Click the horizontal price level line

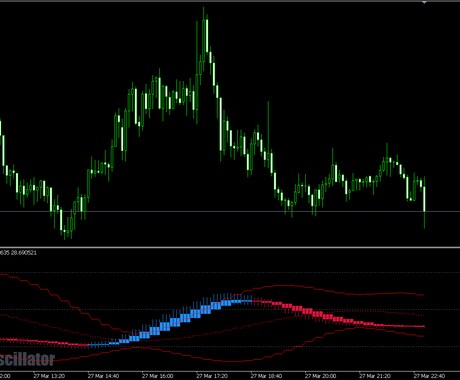[230, 211]
